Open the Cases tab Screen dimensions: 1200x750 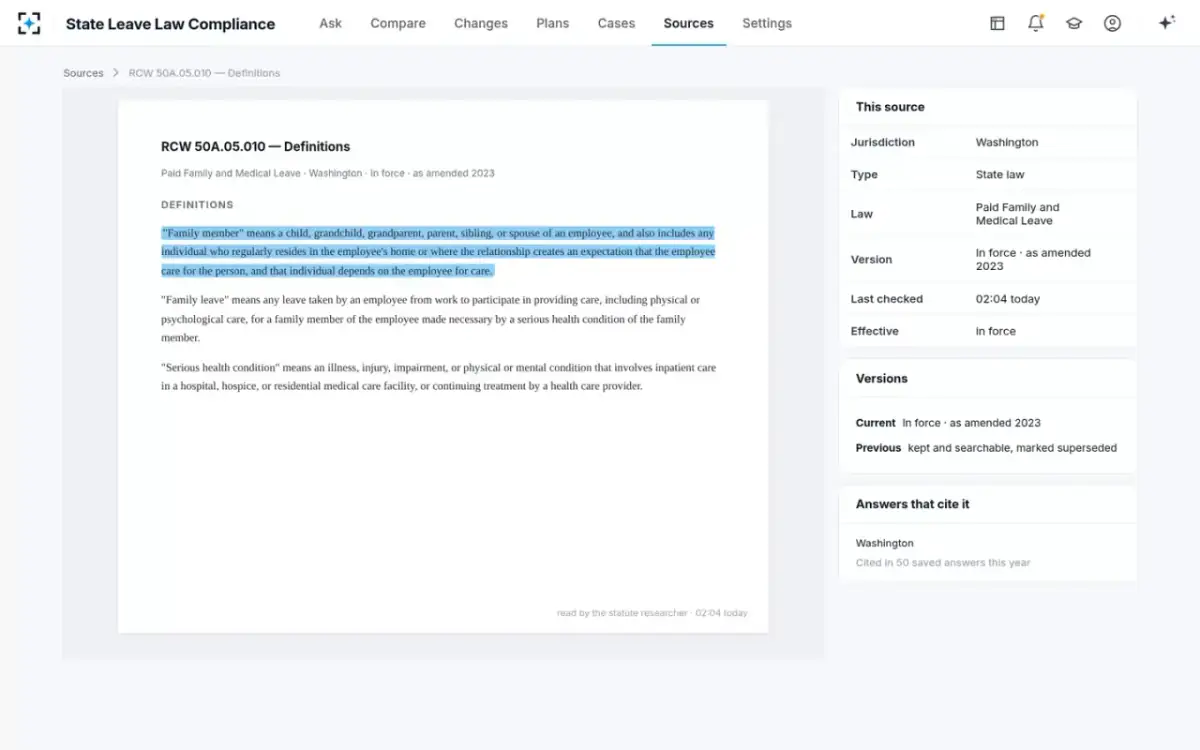616,23
